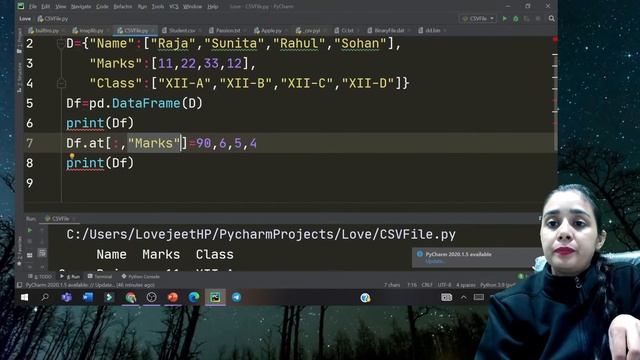The height and width of the screenshot is (360, 640).
Task: Switch to the CSVFile.py editor tab
Action: tap(136, 31)
